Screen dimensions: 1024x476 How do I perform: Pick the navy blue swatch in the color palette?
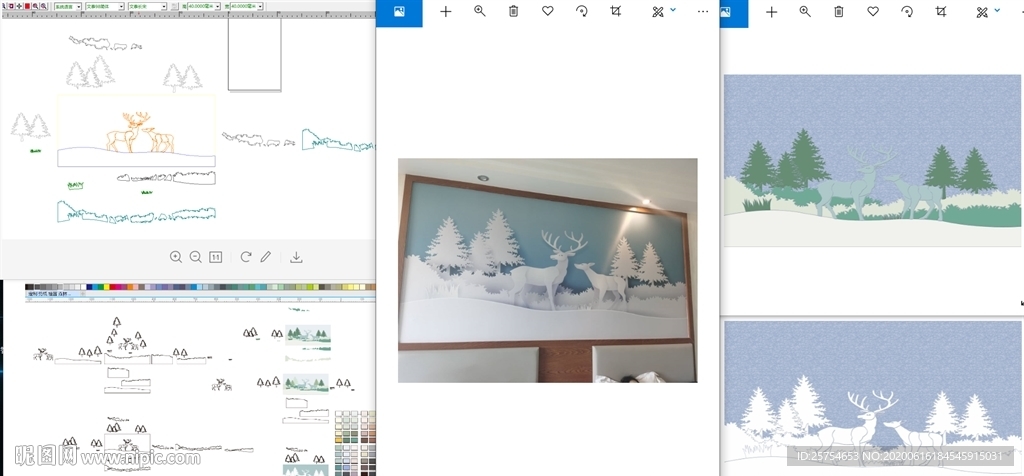pos(89,287)
